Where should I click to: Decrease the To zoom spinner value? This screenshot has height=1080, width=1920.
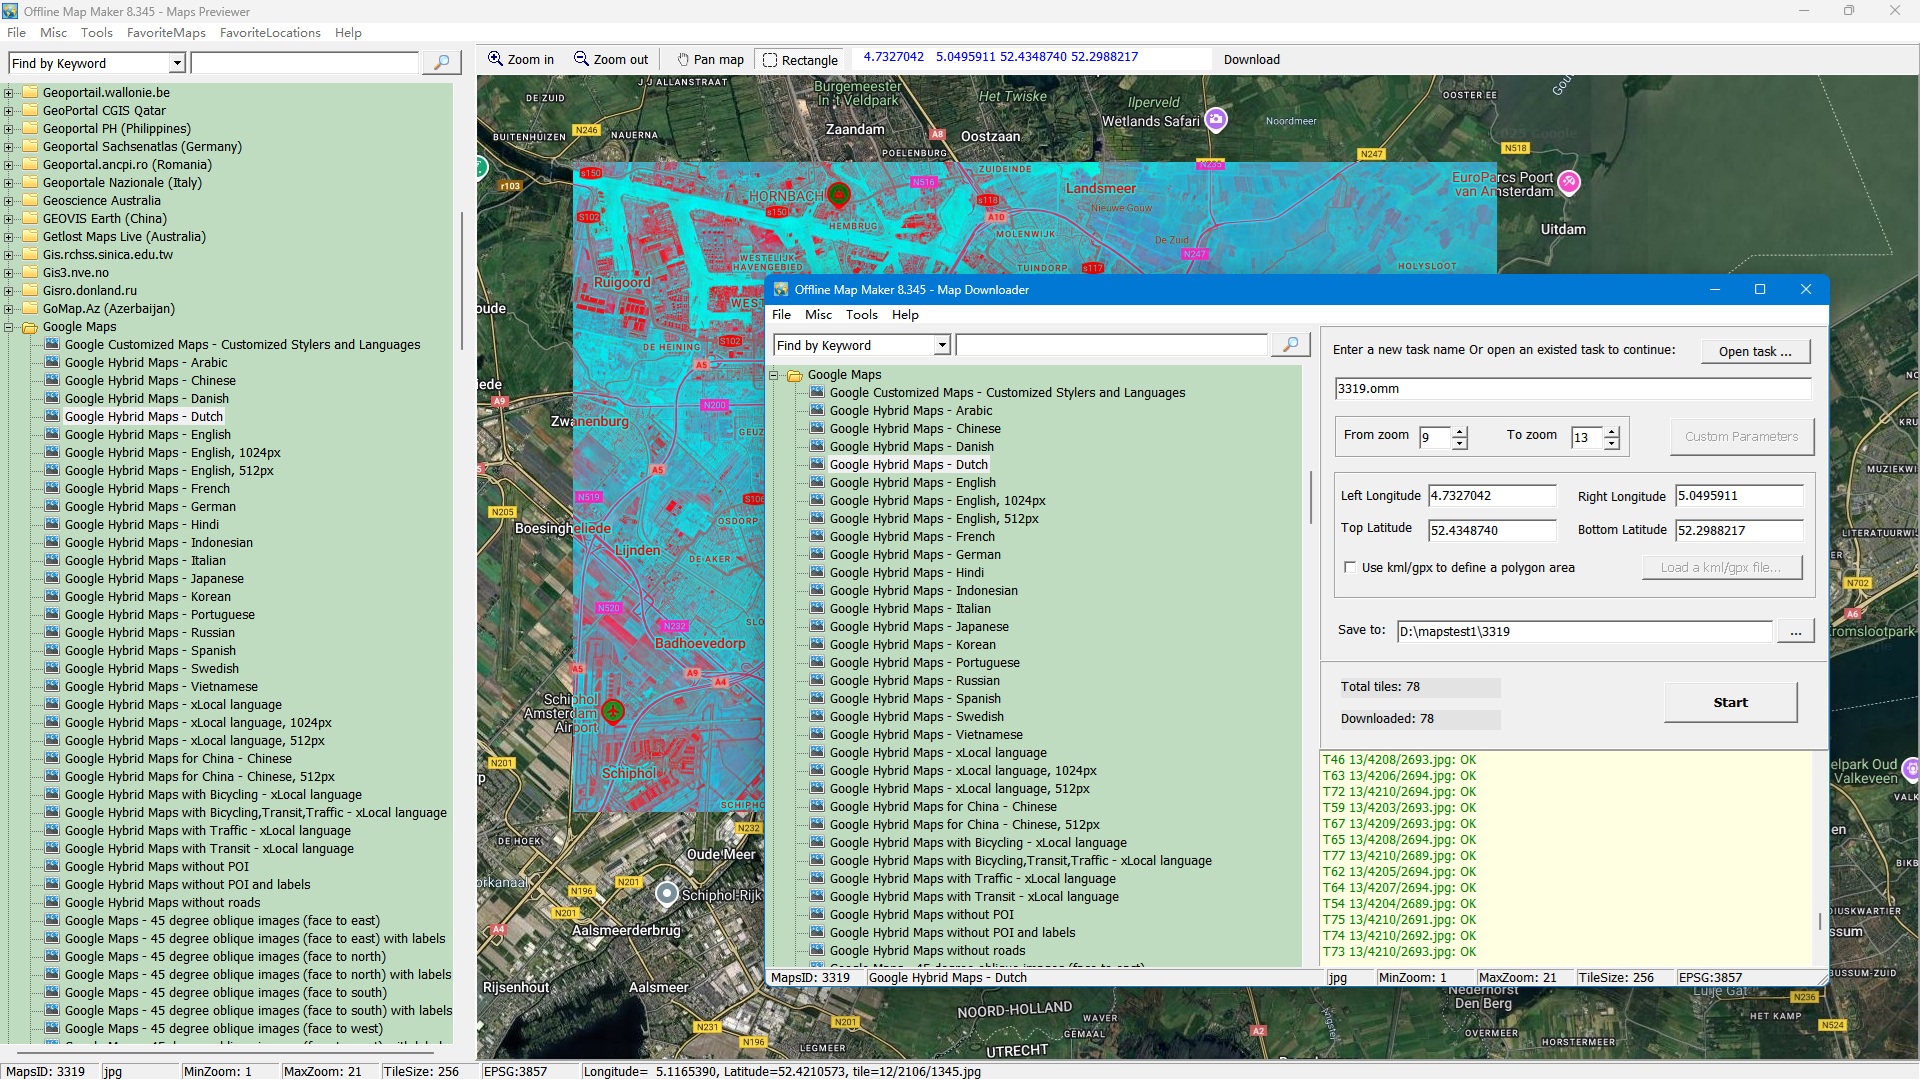pos(1611,443)
